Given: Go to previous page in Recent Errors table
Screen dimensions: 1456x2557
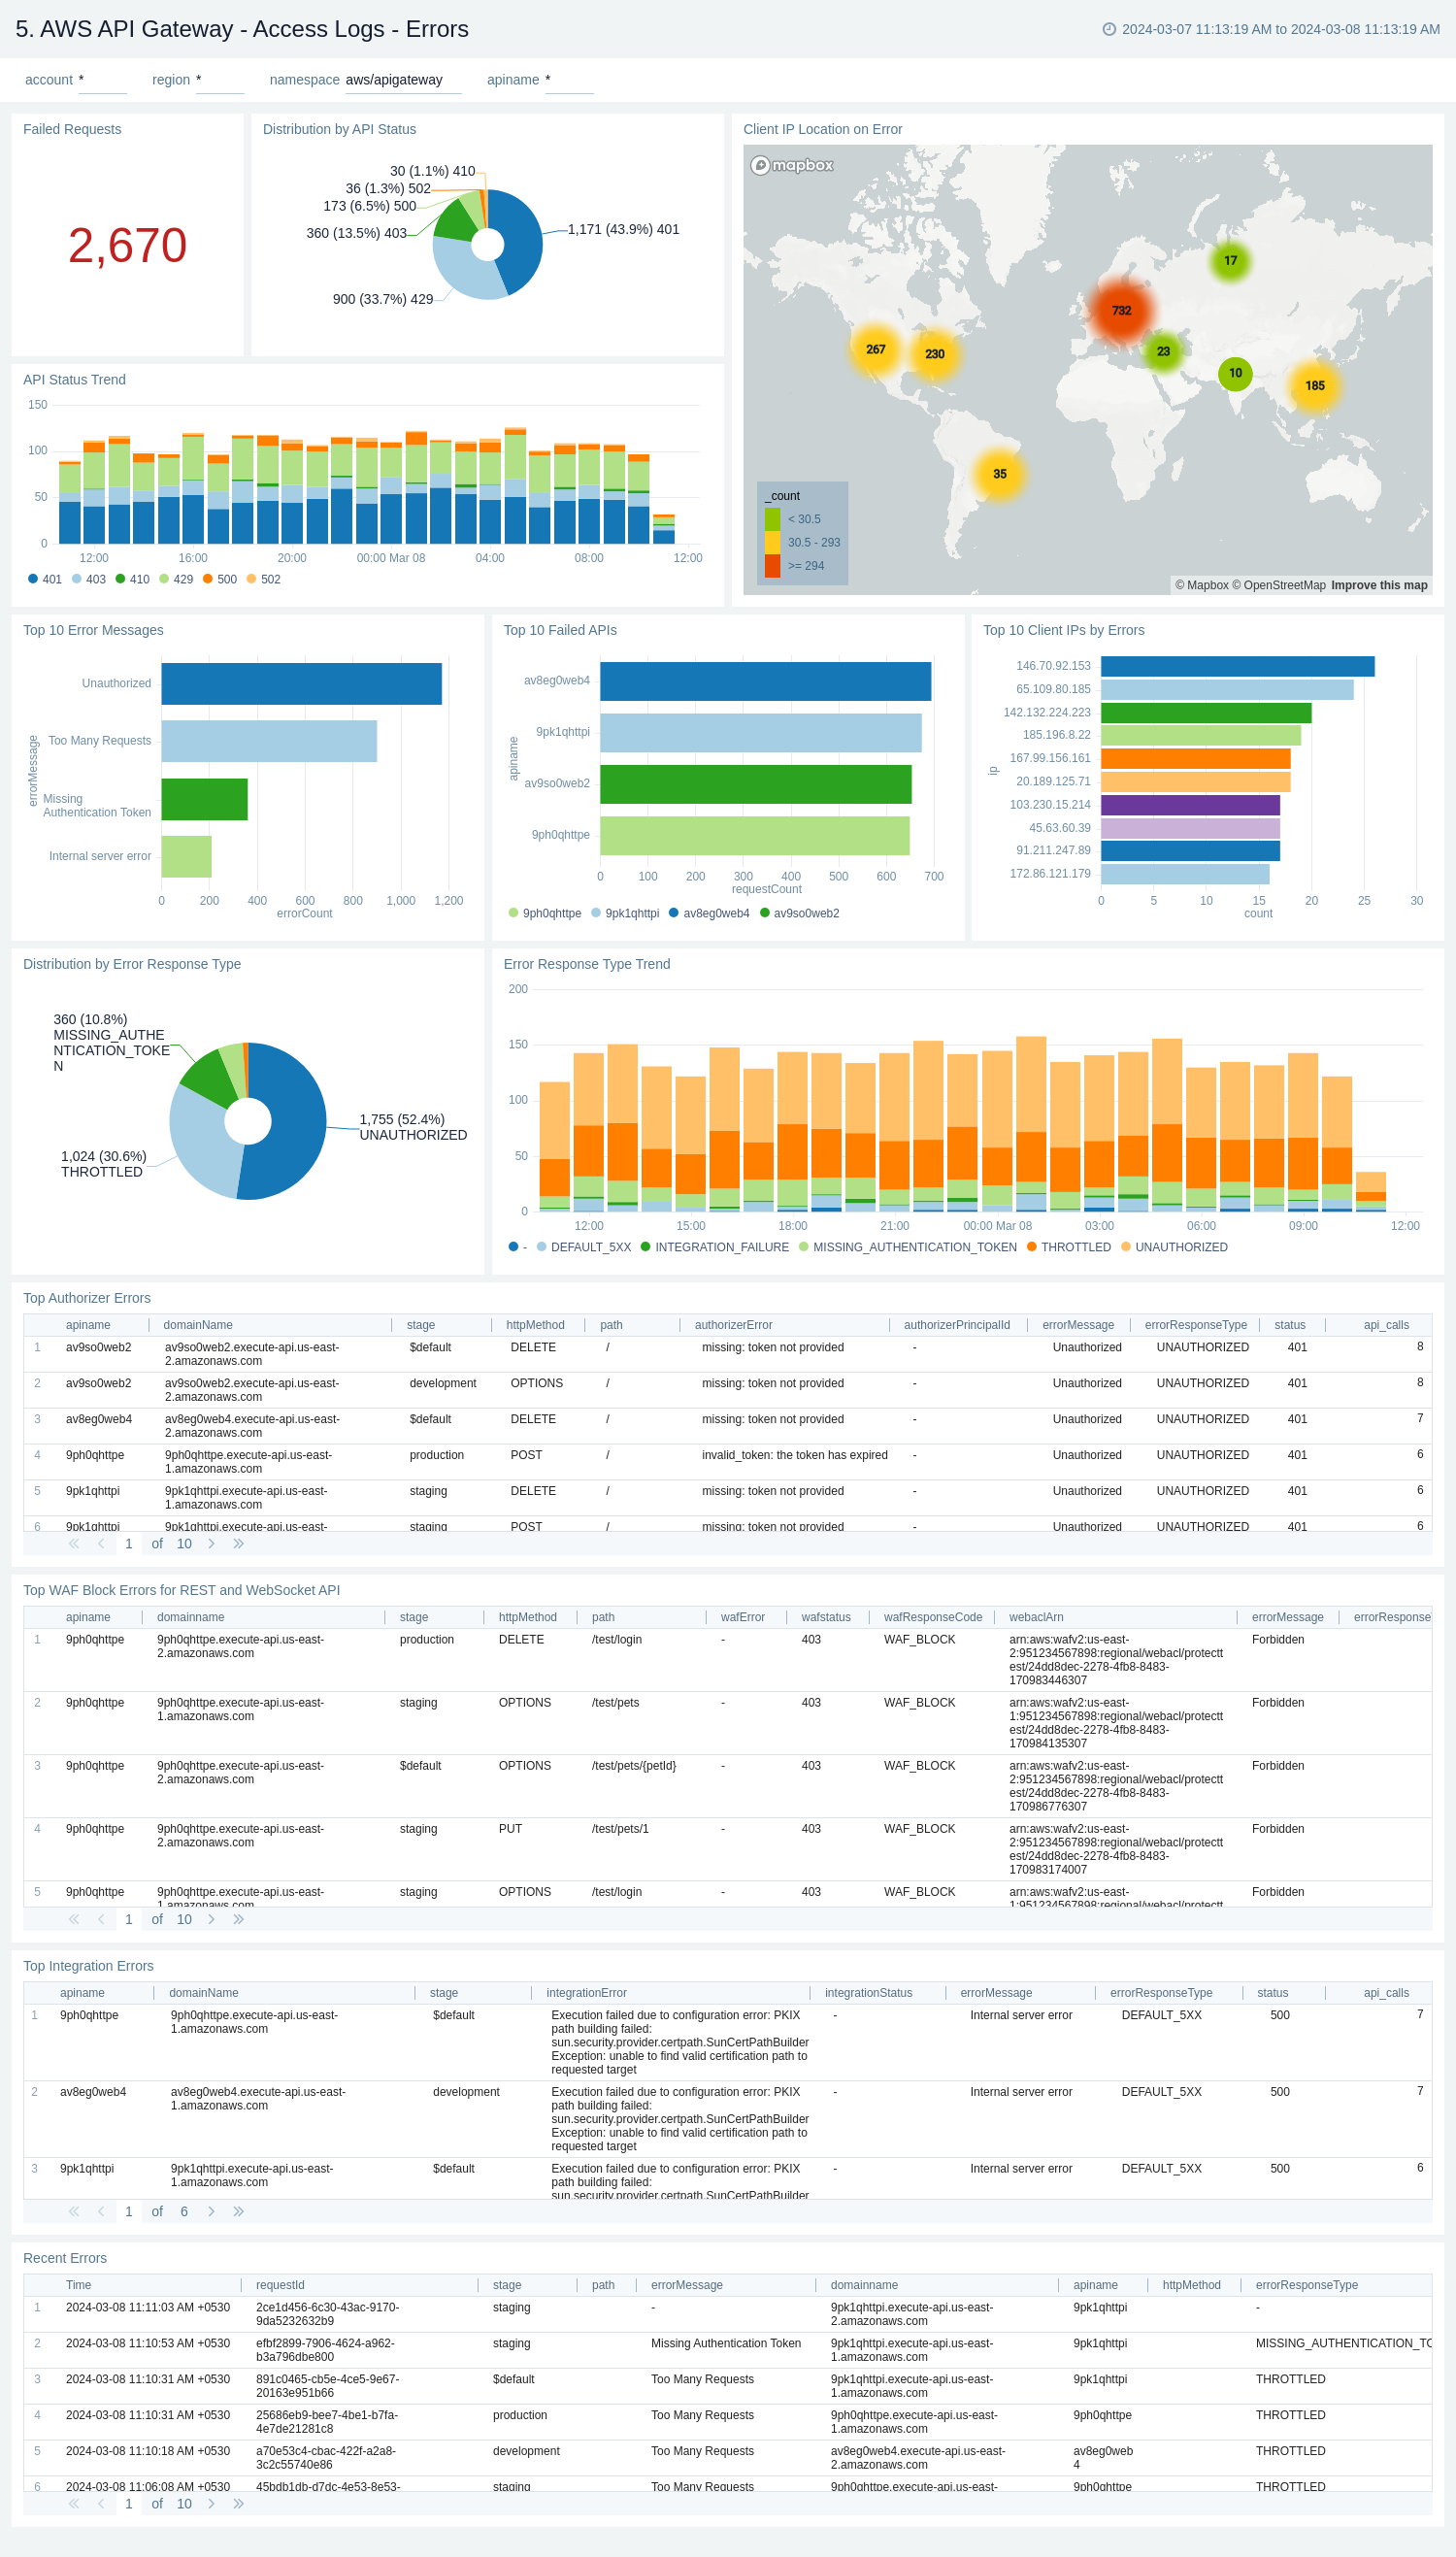Looking at the screenshot, I should (x=101, y=2503).
